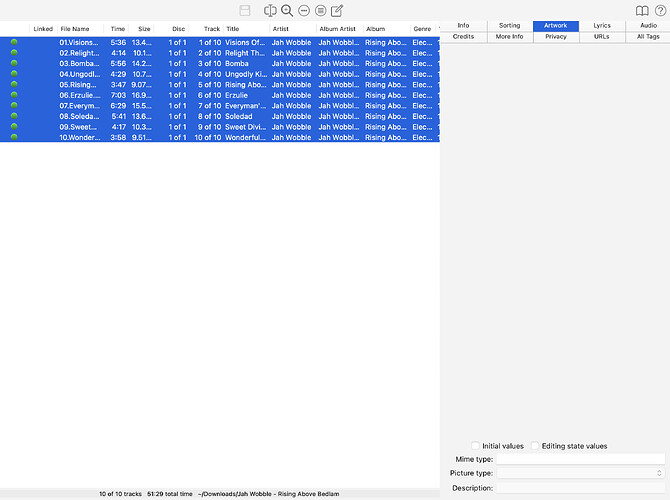The image size is (670, 500).
Task: Switch to the Info tab
Action: [463, 26]
